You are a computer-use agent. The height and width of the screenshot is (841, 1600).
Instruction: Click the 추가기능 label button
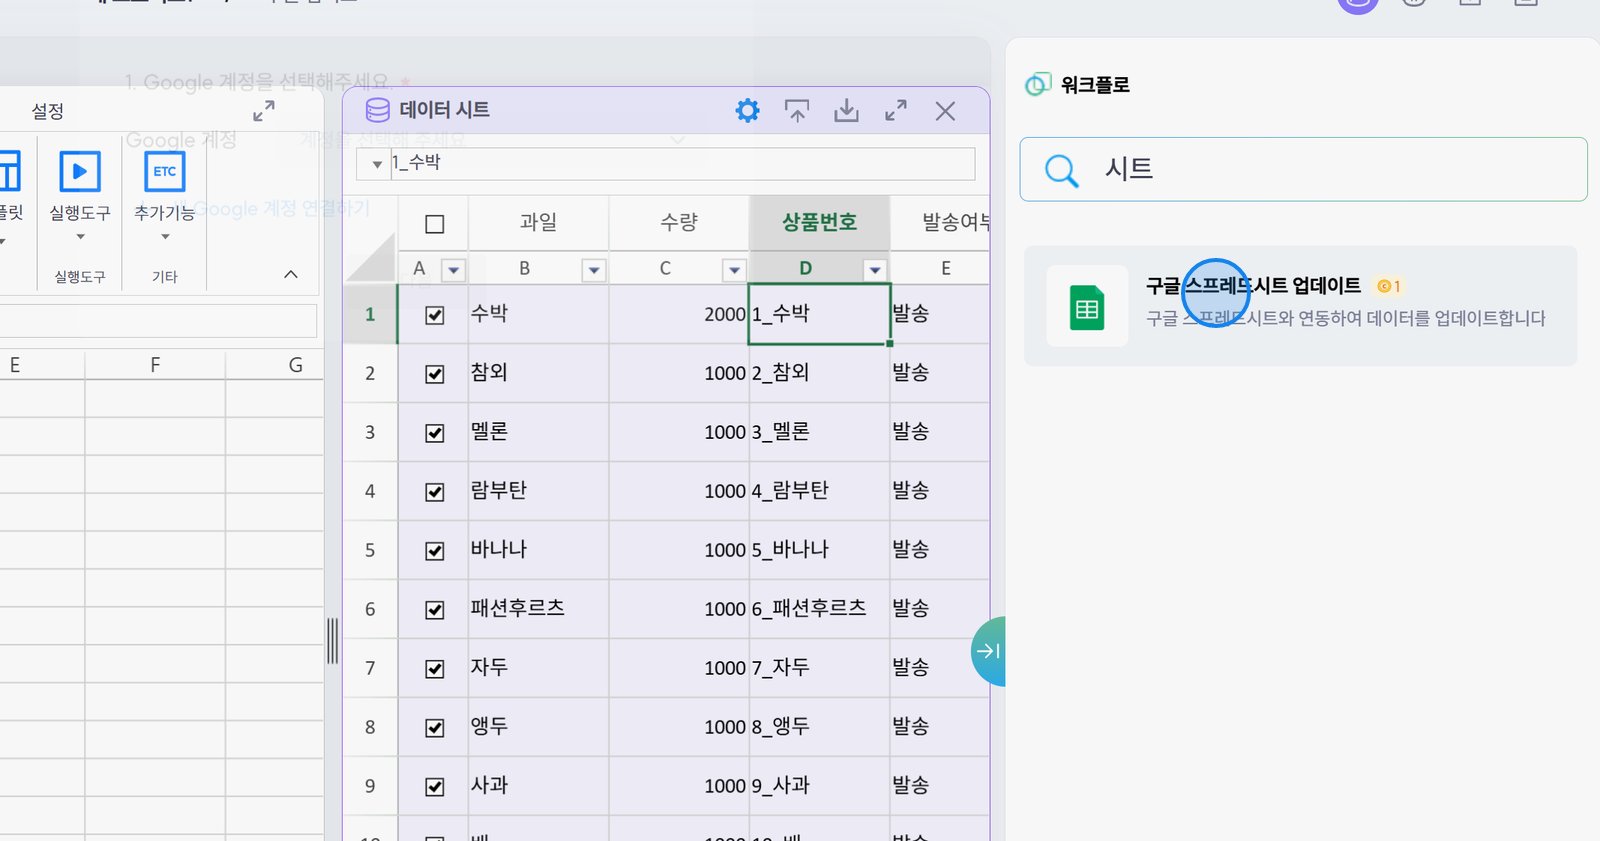(165, 213)
